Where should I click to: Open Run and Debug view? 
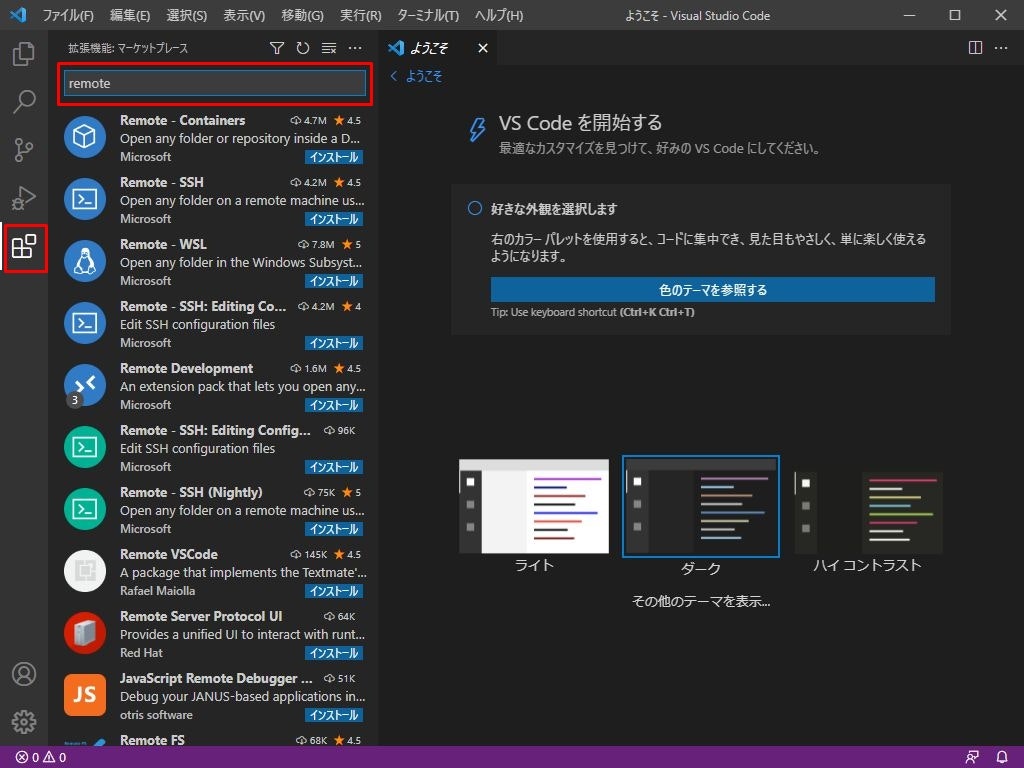click(x=24, y=198)
